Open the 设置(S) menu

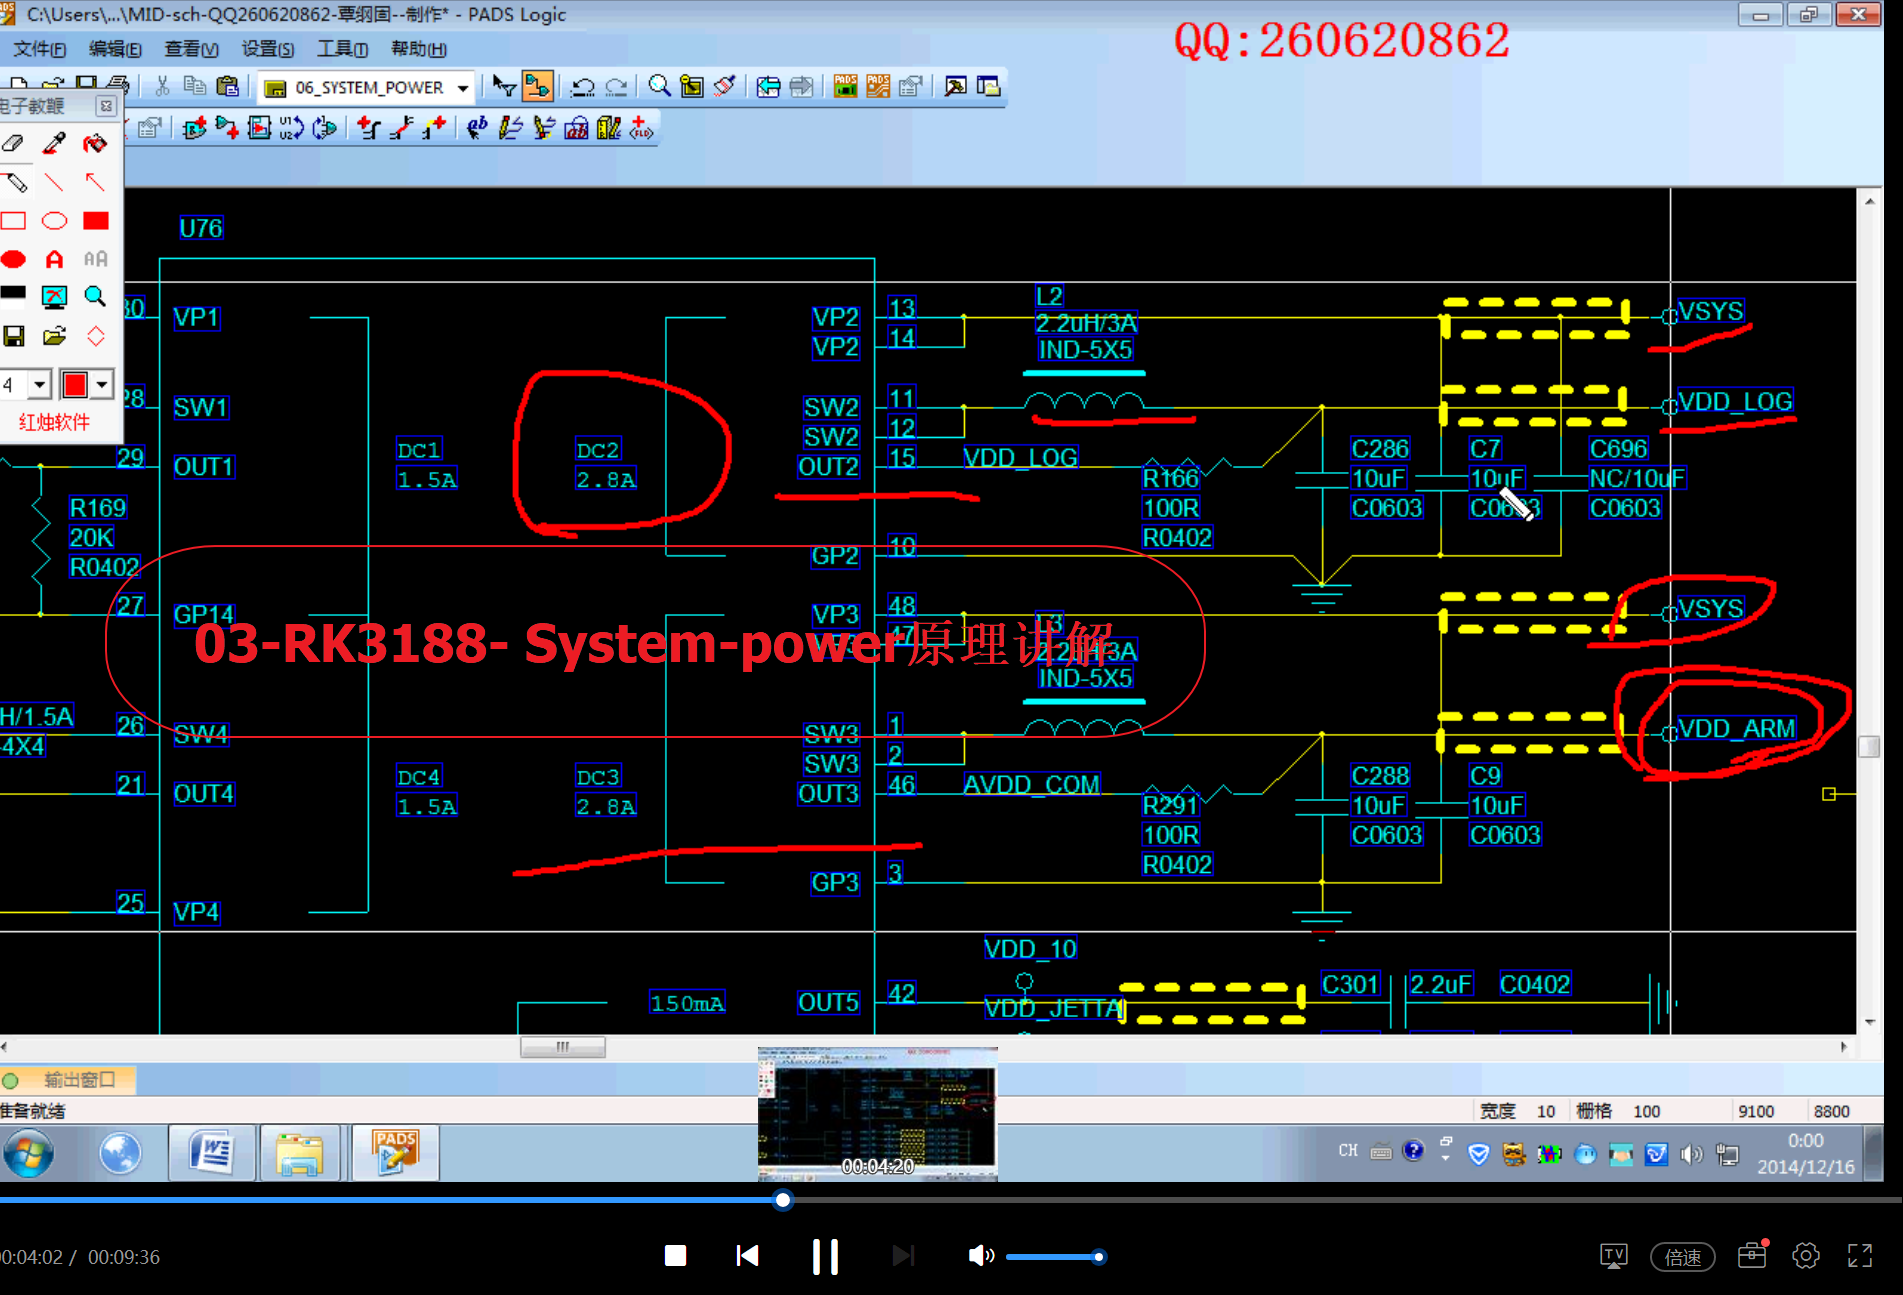coord(267,49)
